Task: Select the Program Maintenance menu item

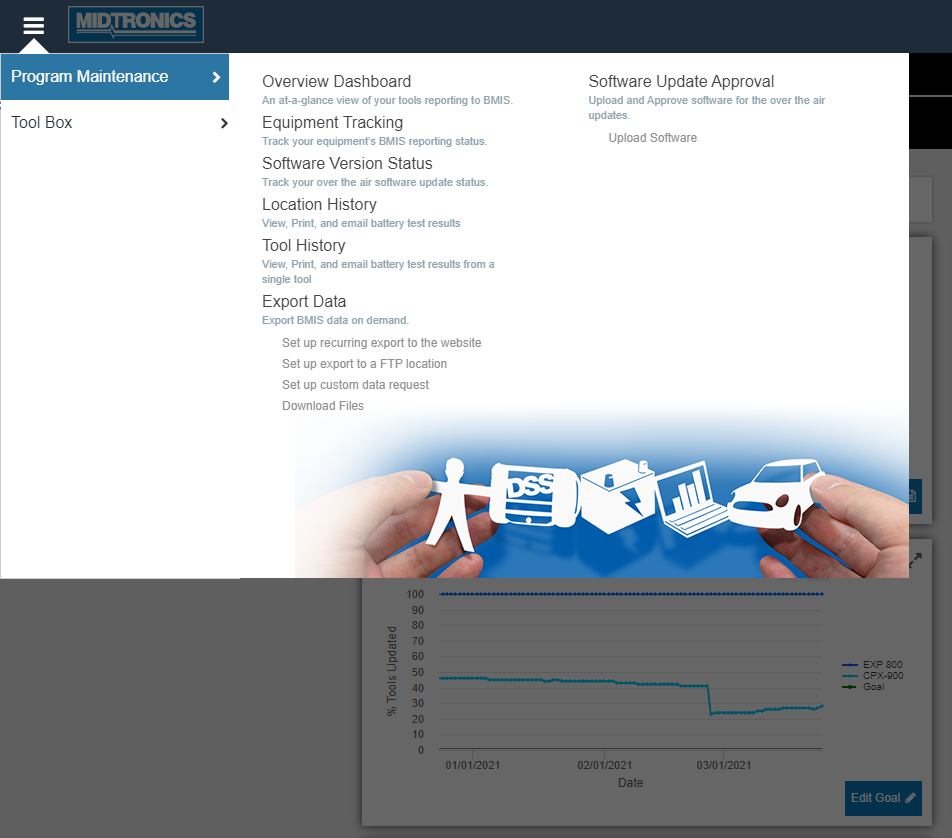Action: point(90,77)
